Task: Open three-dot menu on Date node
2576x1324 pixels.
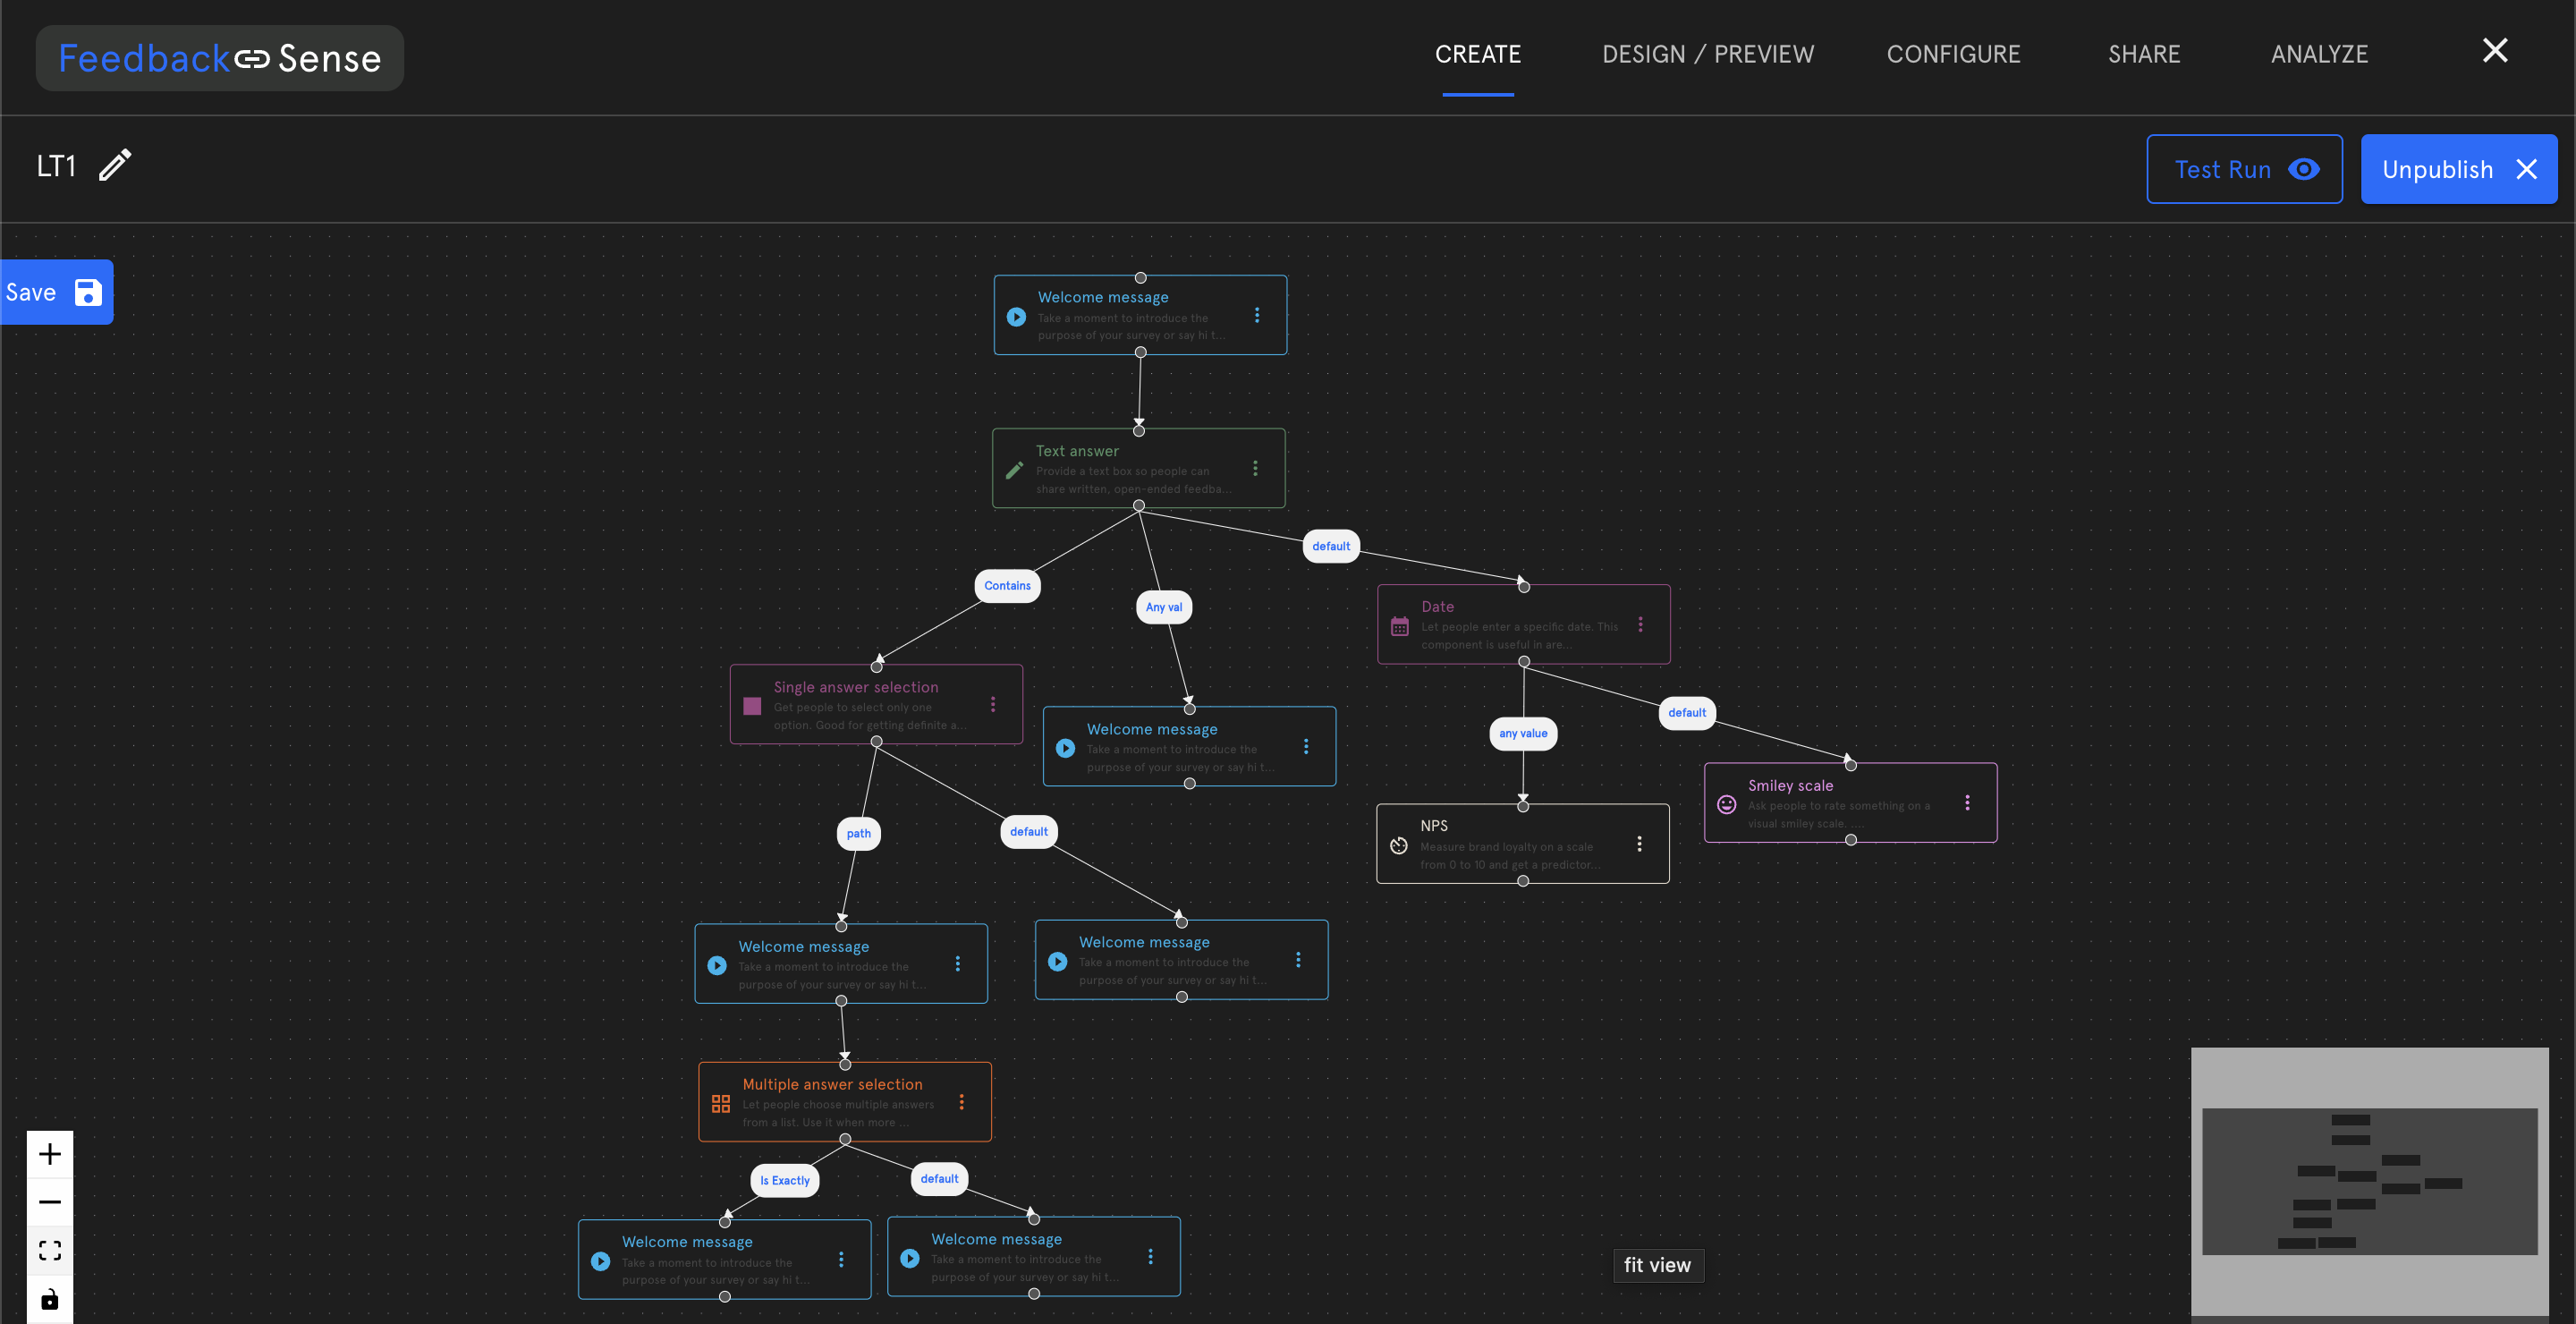Action: (x=1640, y=624)
